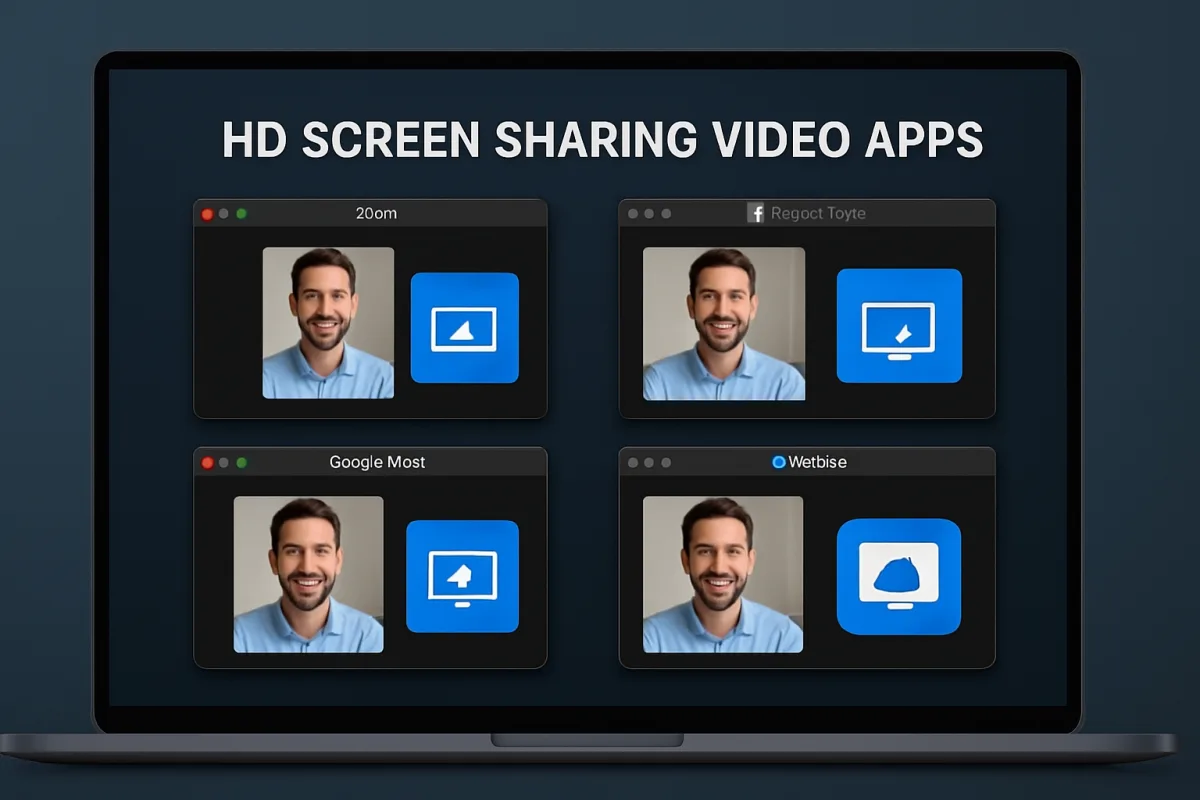
Task: Click the screen share icon in 20om window
Action: (x=465, y=328)
